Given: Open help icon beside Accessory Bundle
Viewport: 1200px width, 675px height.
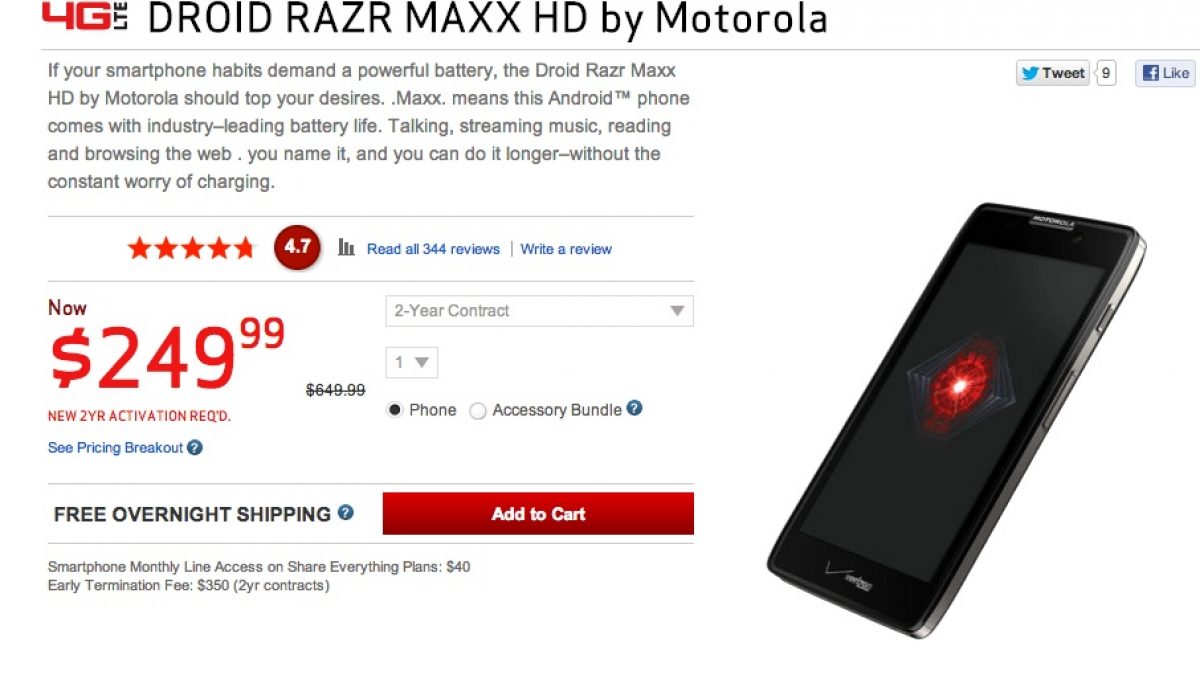Looking at the screenshot, I should pos(634,409).
